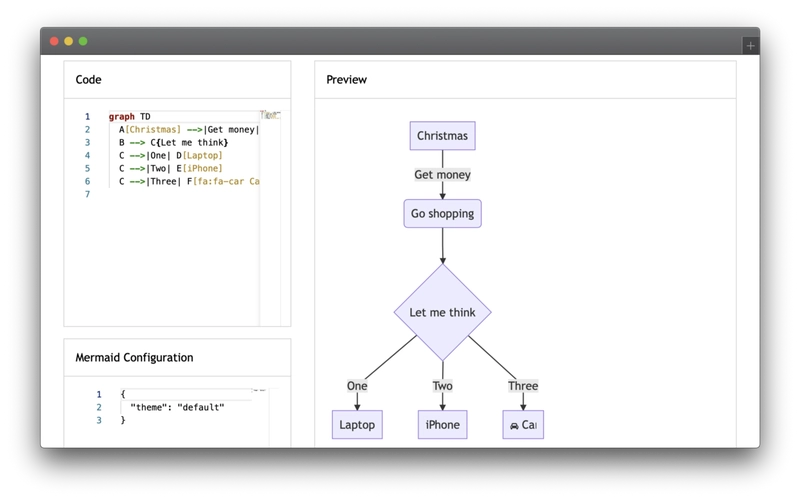Viewport: 800px width, 501px height.
Task: Click the Preview panel heading
Action: click(x=346, y=80)
